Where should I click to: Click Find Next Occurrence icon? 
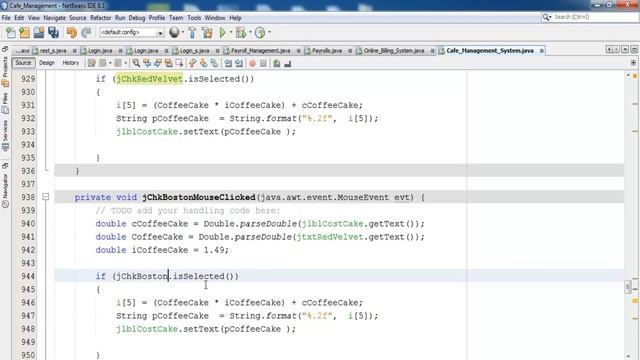(158, 63)
